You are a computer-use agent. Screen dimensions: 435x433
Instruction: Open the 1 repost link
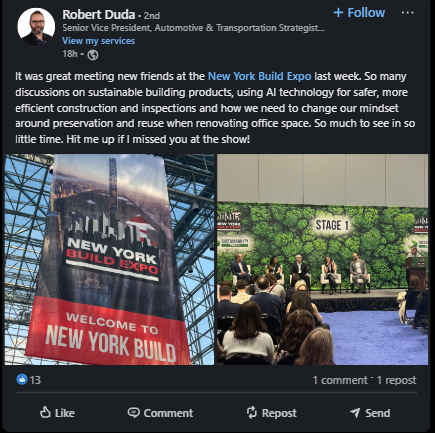pyautogui.click(x=396, y=380)
